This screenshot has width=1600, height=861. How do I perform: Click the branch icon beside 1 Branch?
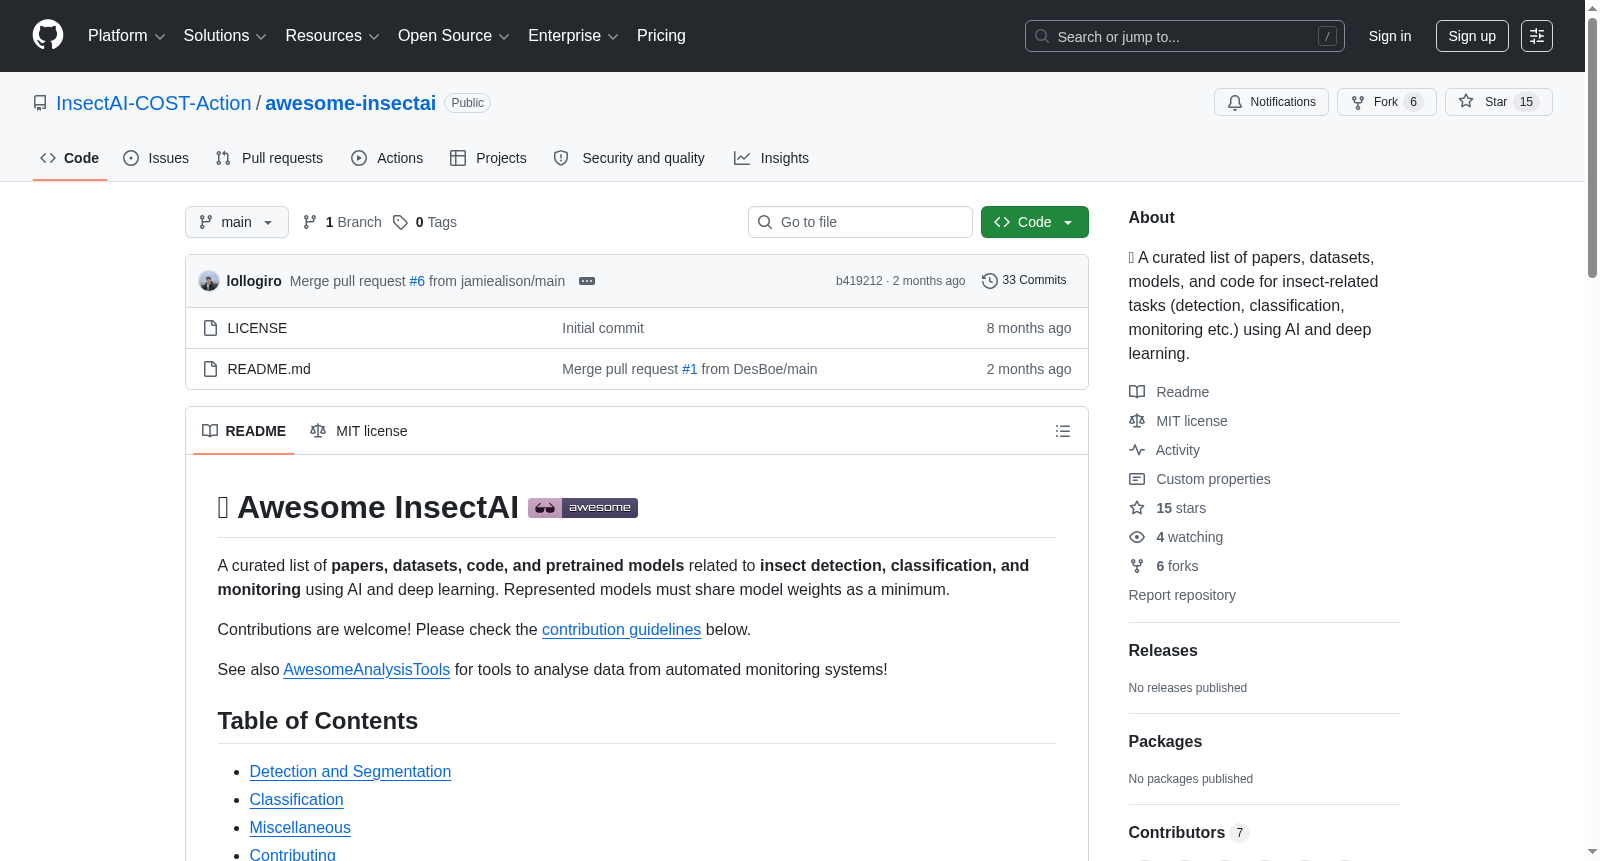(x=310, y=222)
